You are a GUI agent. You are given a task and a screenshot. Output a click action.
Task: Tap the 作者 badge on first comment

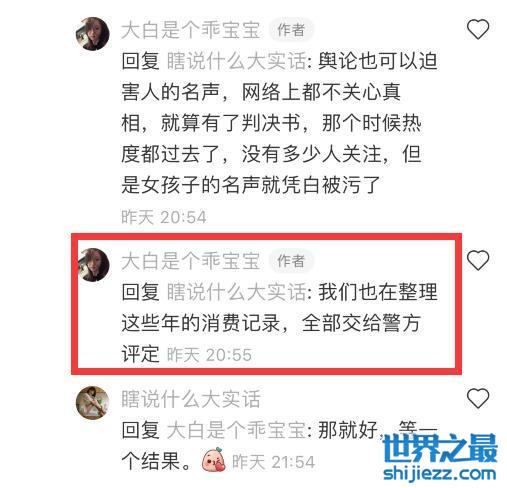point(291,30)
